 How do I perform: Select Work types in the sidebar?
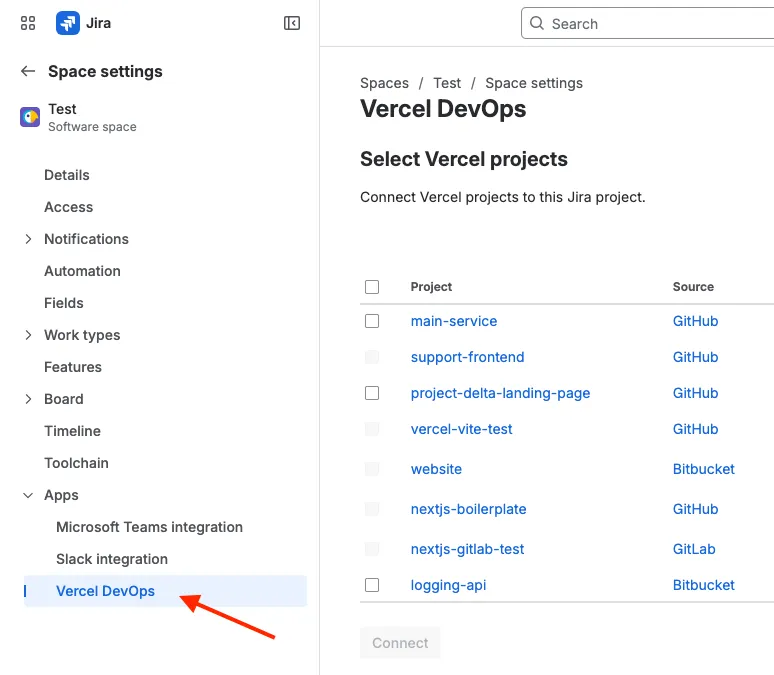(82, 335)
